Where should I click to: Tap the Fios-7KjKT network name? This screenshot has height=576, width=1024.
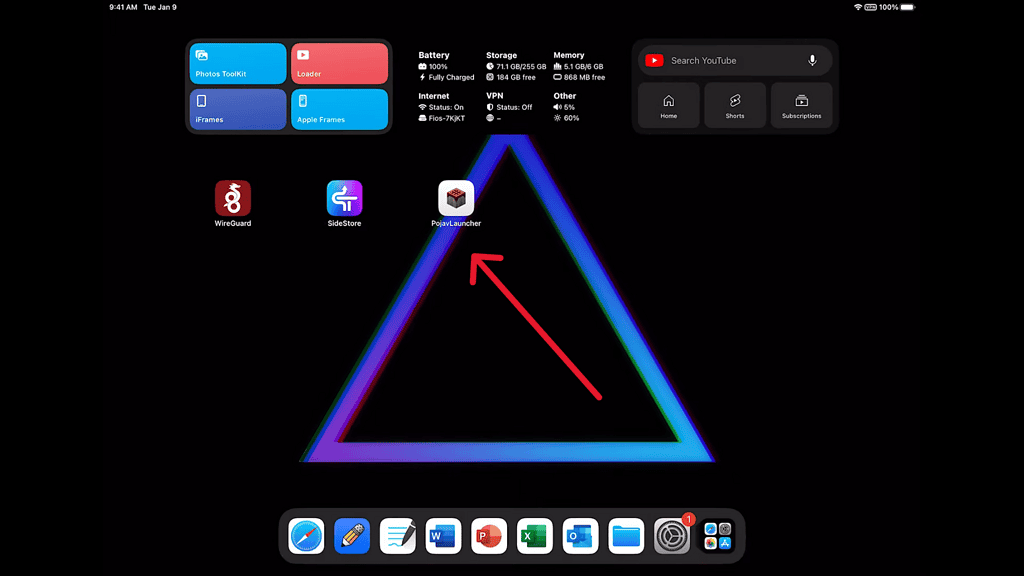pos(447,118)
